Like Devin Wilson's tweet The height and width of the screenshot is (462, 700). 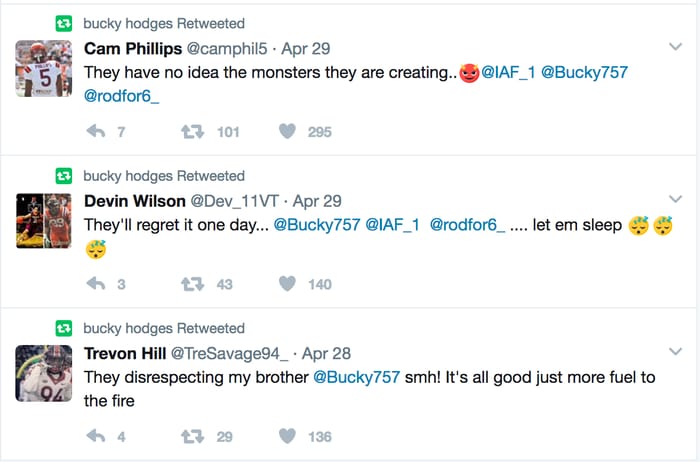click(x=288, y=284)
